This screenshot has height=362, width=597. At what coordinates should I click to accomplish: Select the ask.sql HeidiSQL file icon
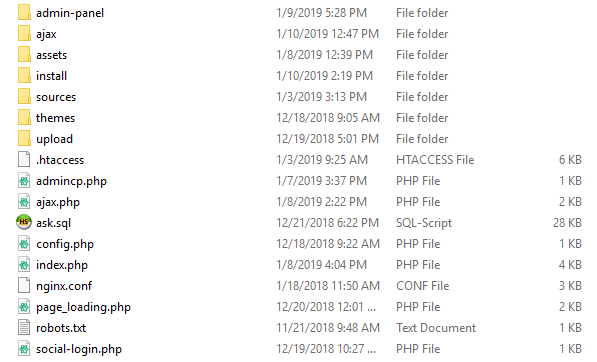(x=24, y=222)
